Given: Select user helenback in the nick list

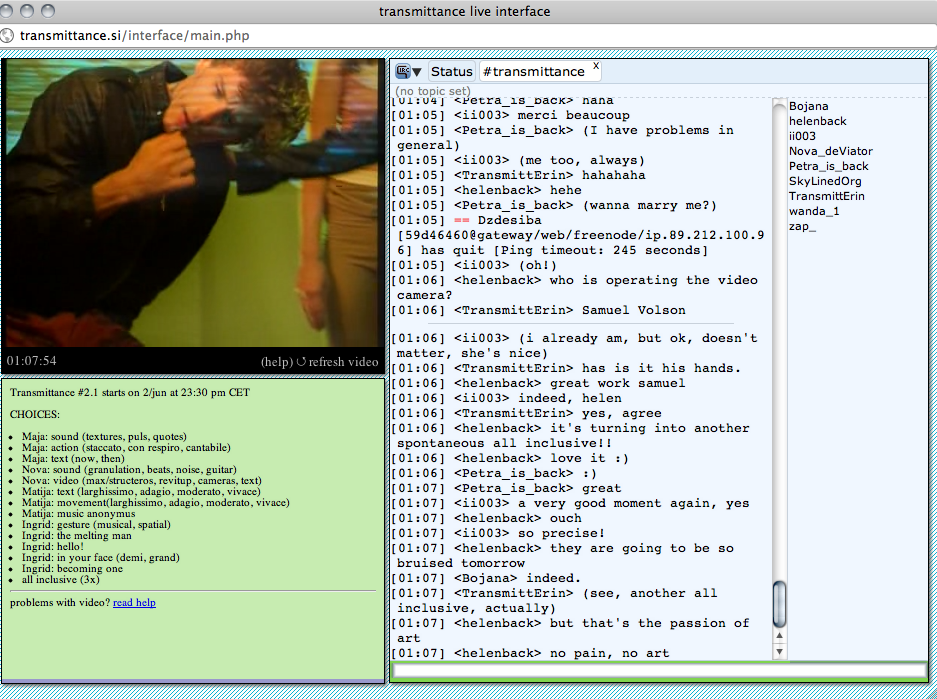Looking at the screenshot, I should [x=817, y=121].
